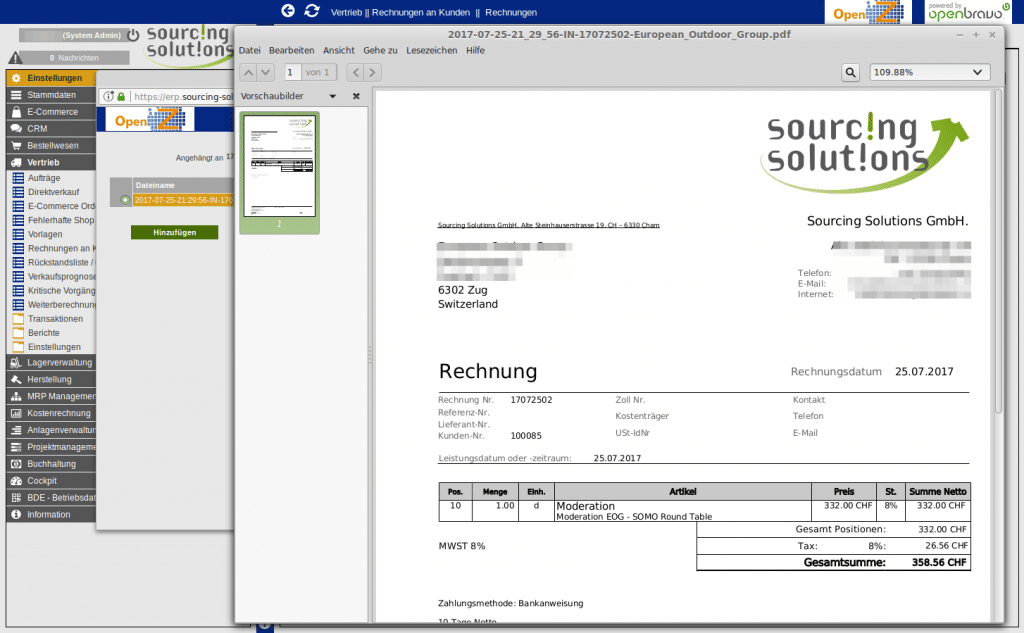Refresh the page with the top bar reload icon
Image resolution: width=1024 pixels, height=633 pixels.
coord(312,11)
